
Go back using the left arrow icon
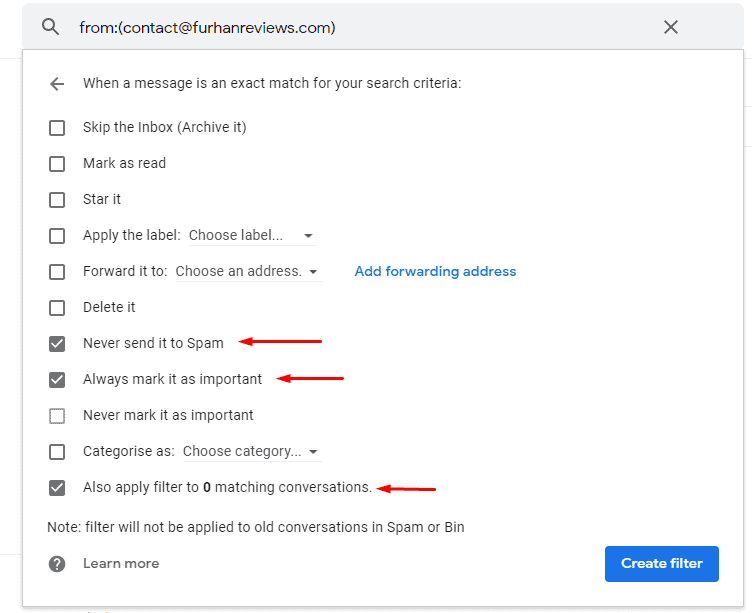[x=57, y=84]
